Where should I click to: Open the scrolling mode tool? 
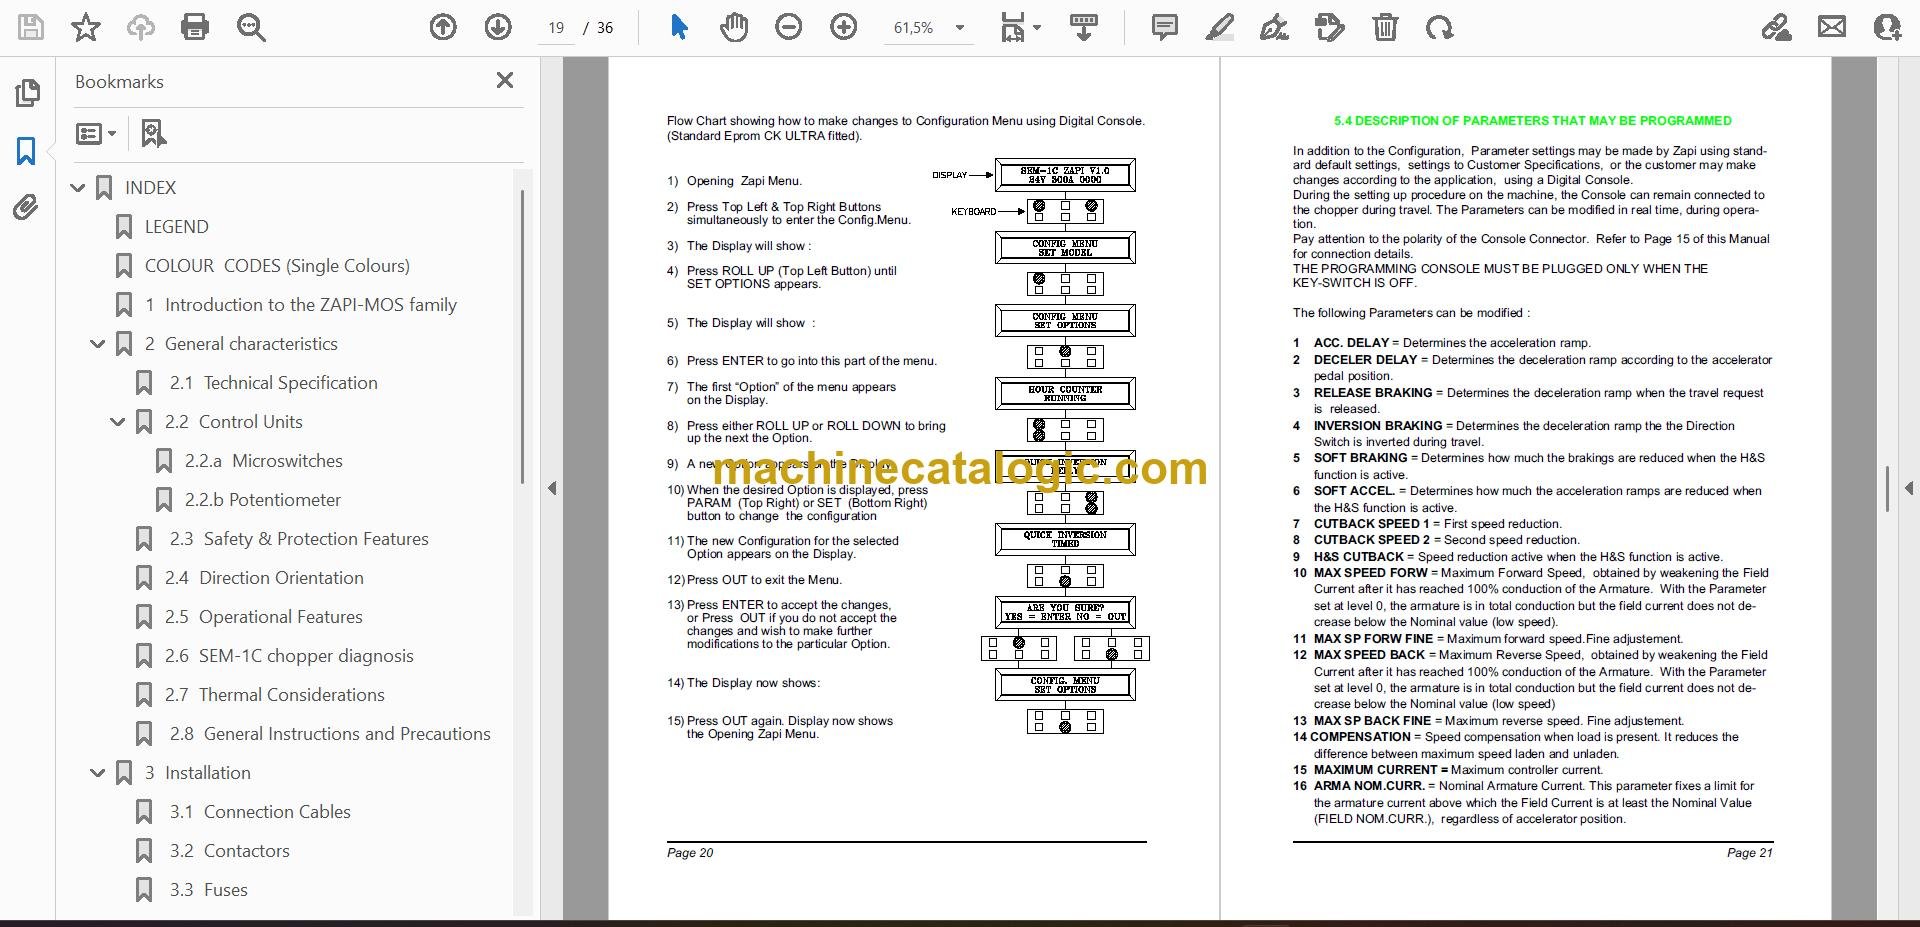(x=1084, y=27)
